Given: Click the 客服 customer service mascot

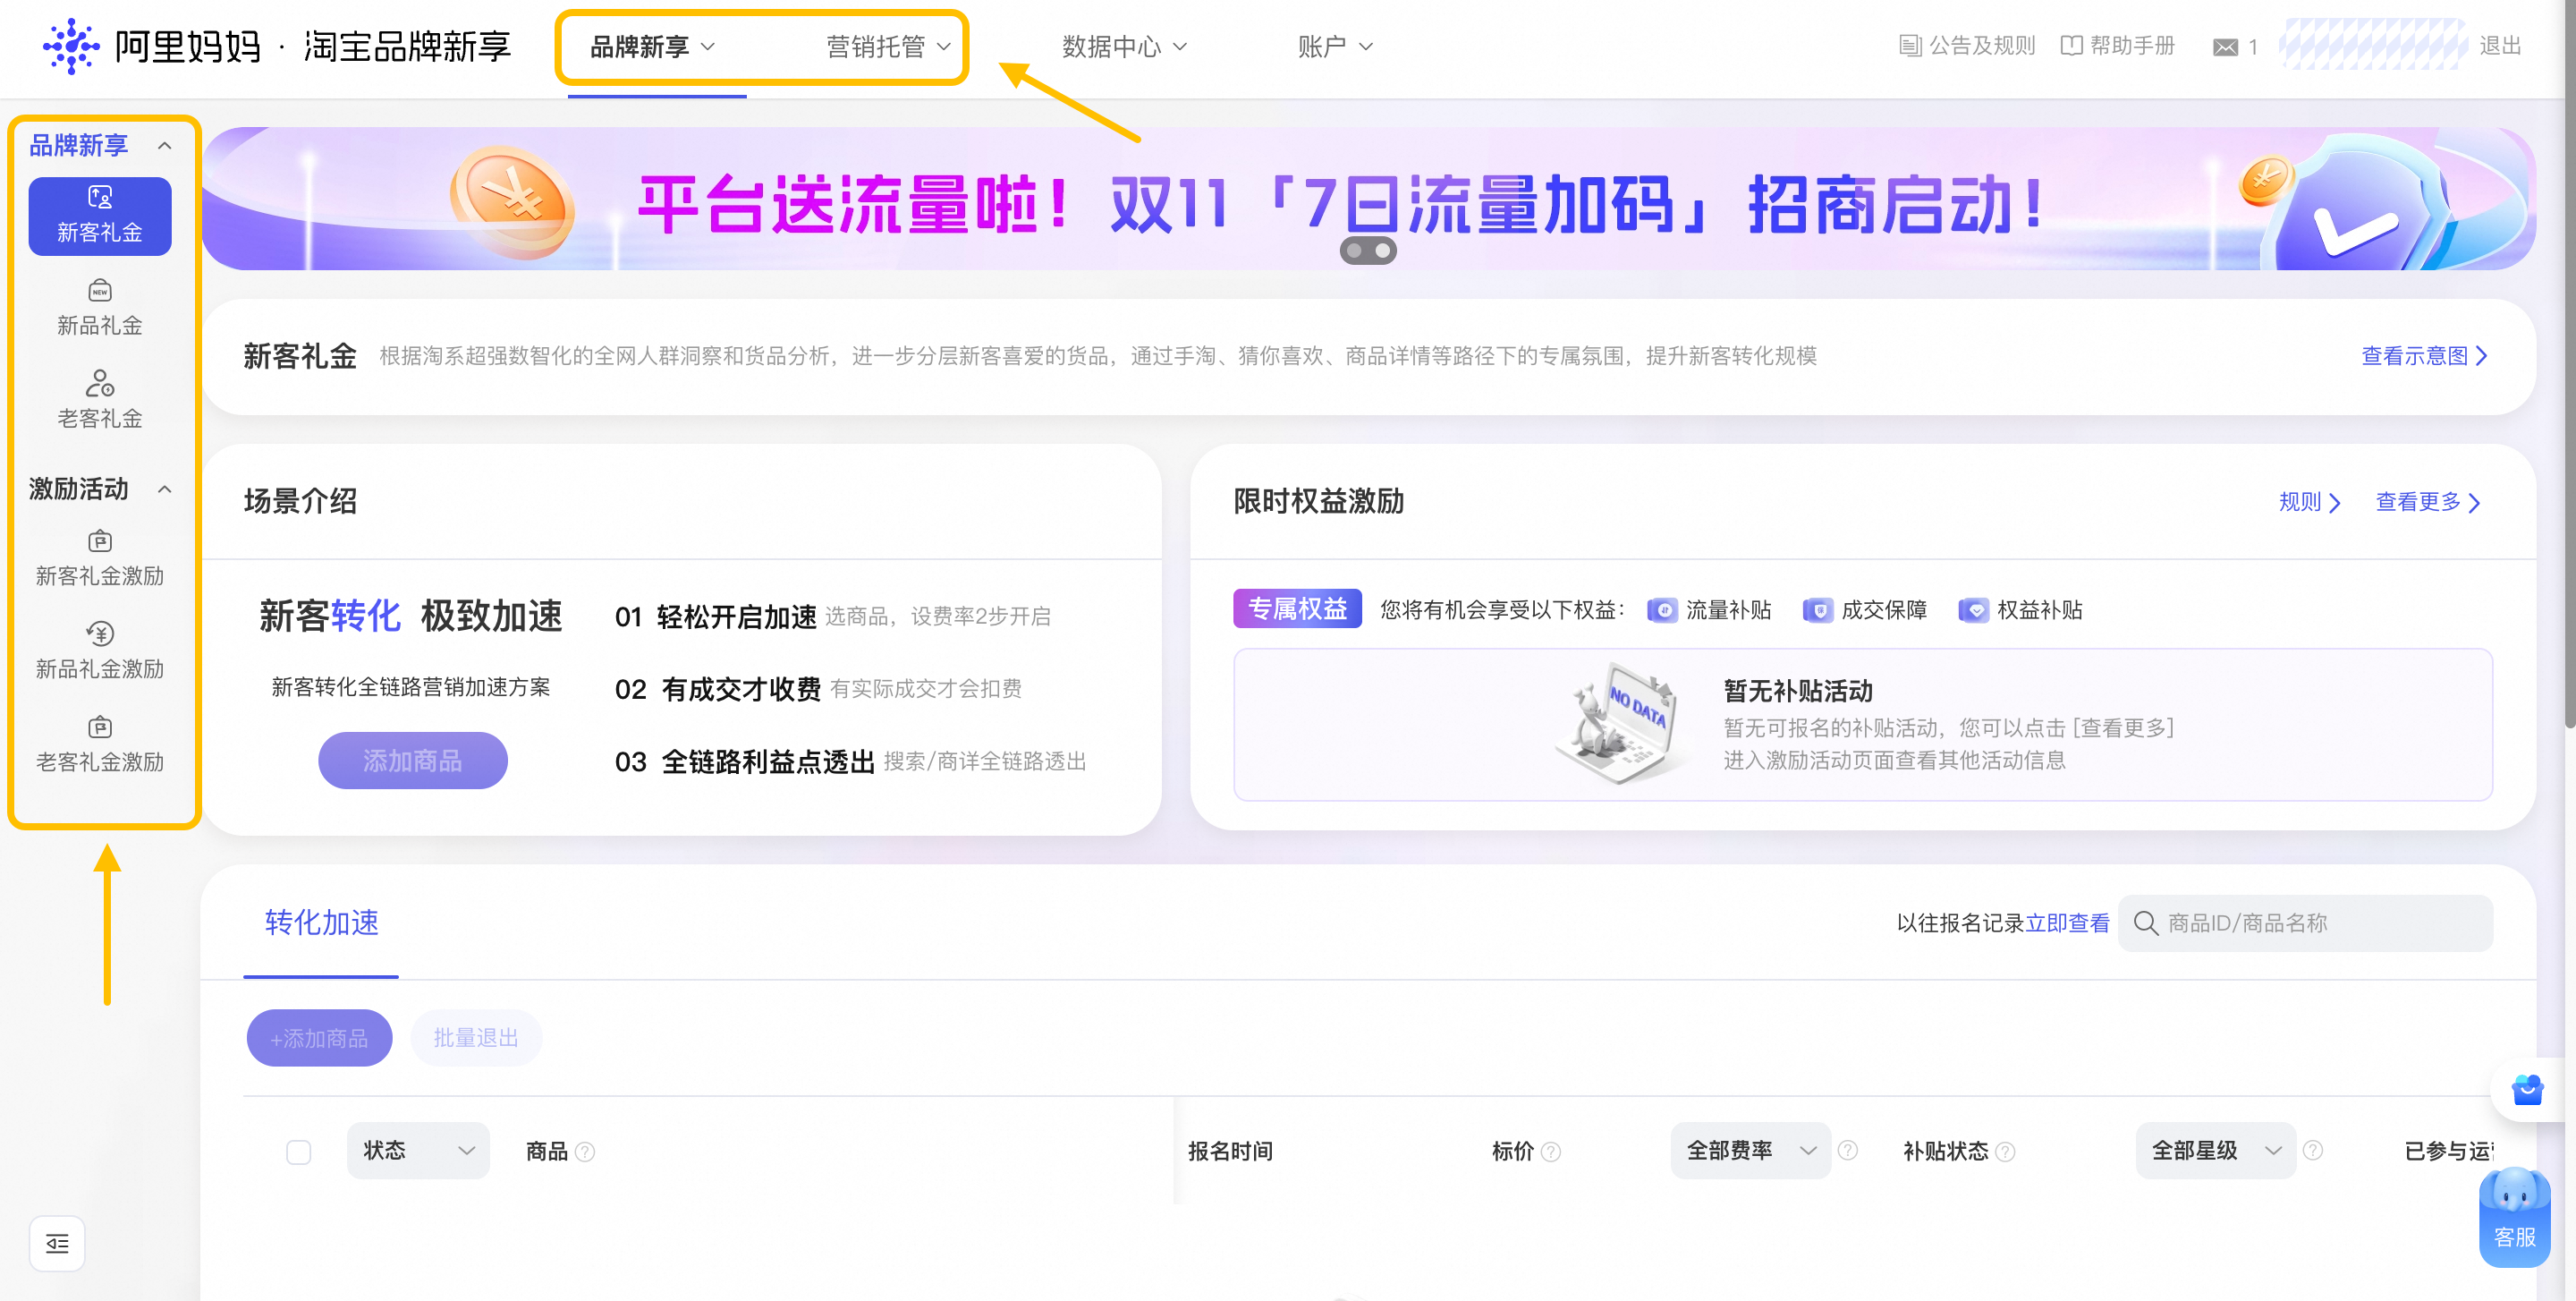Looking at the screenshot, I should 2515,1216.
